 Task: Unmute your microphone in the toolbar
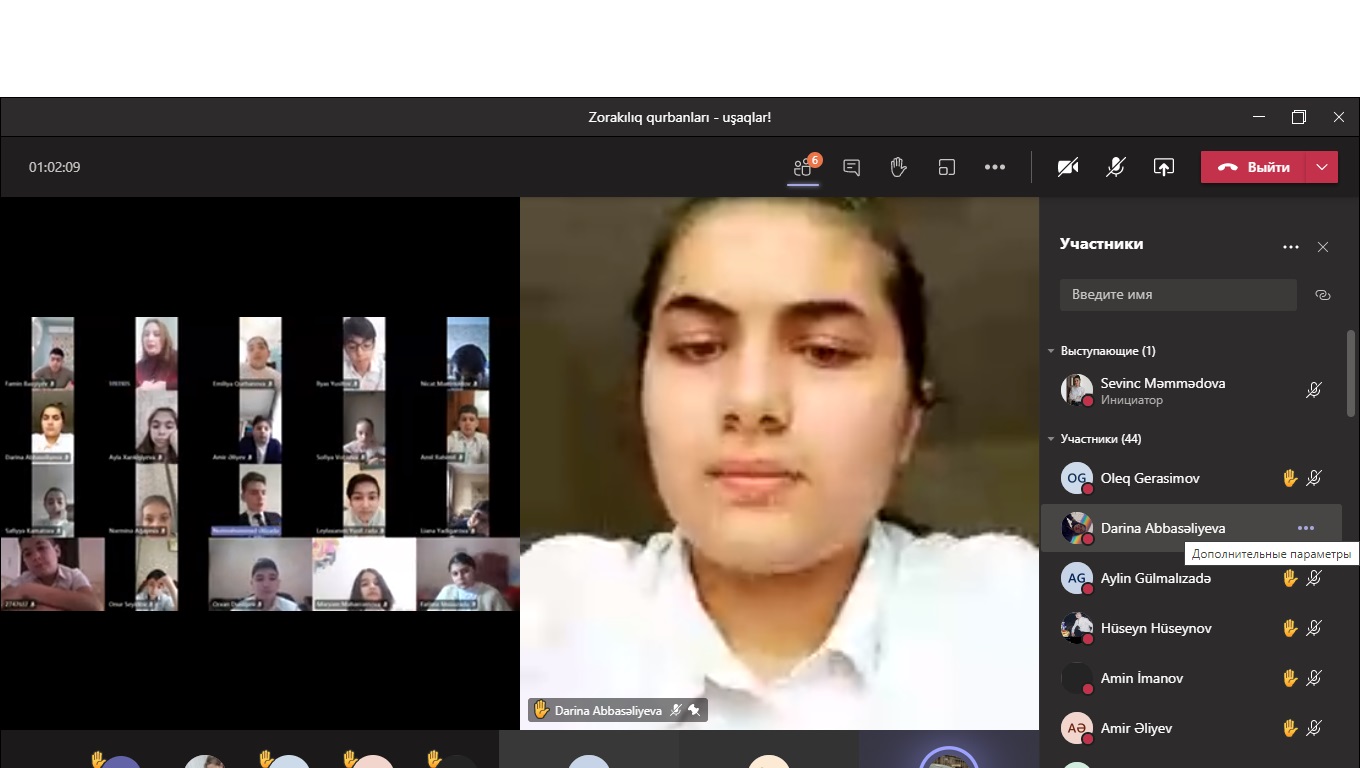[1116, 167]
